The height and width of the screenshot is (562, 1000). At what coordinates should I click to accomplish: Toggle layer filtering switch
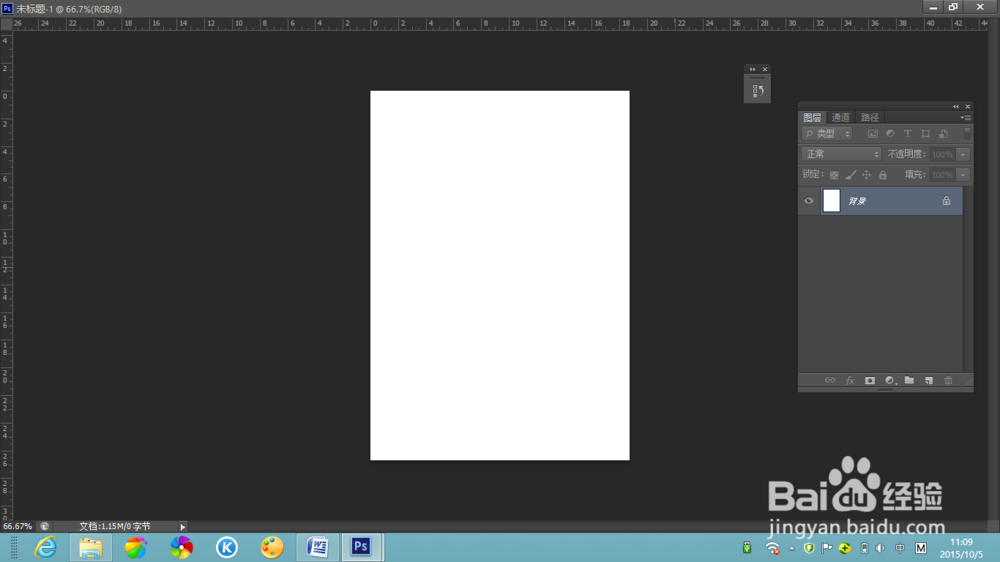[967, 133]
